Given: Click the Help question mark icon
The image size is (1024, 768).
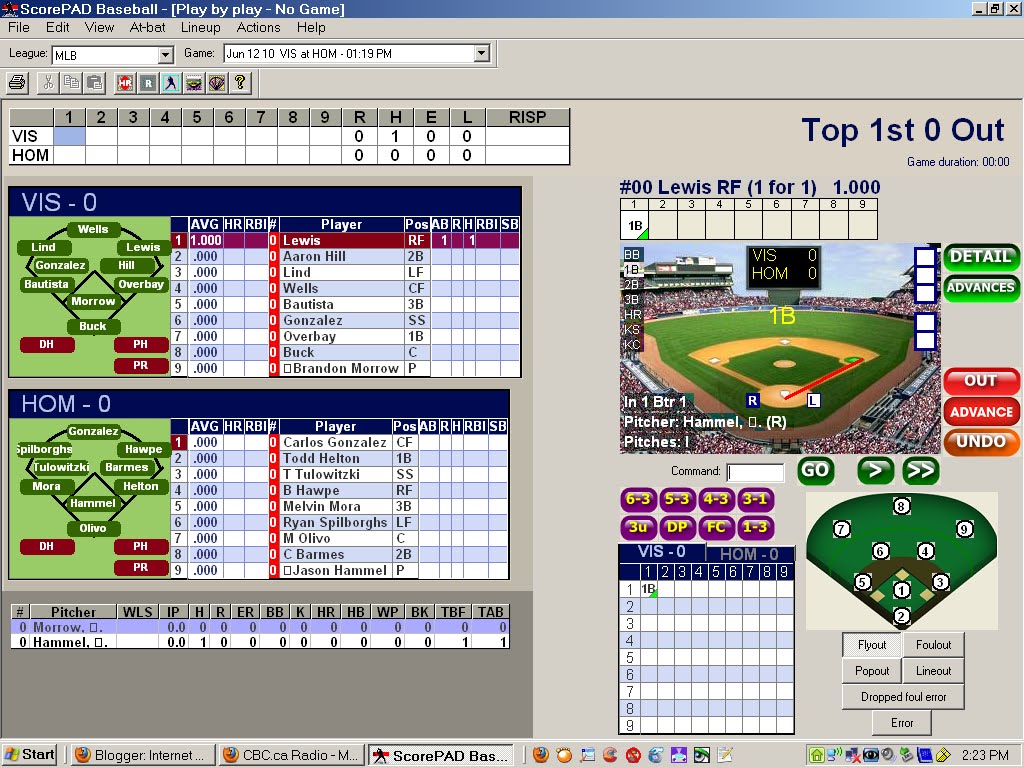Looking at the screenshot, I should pyautogui.click(x=239, y=83).
